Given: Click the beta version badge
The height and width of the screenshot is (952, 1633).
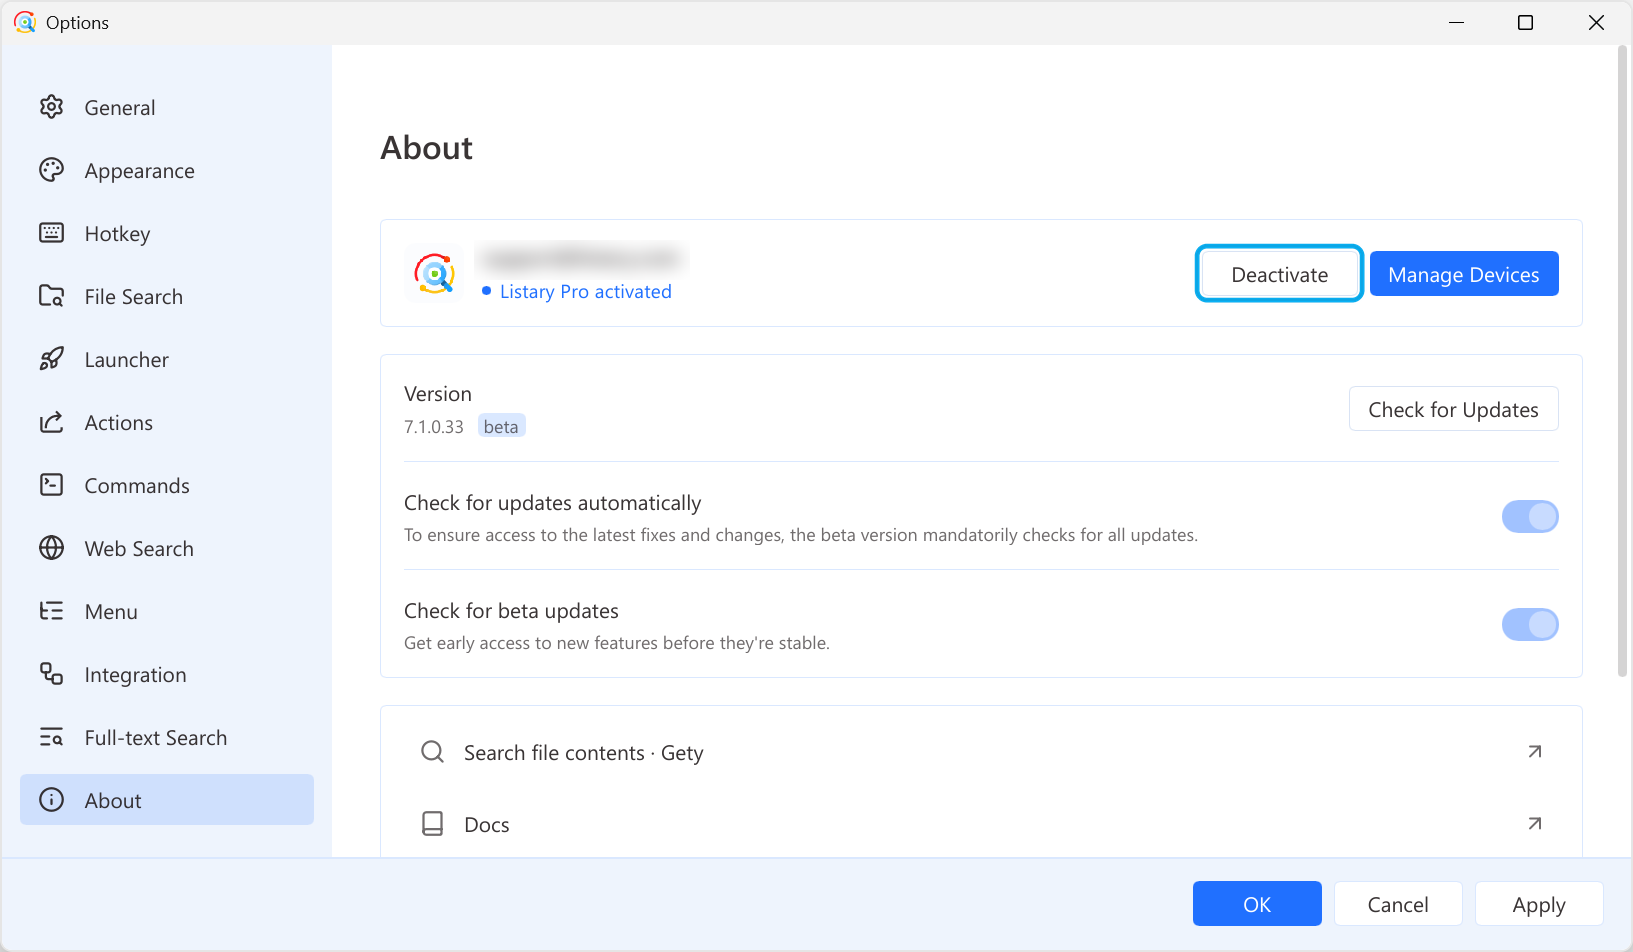Looking at the screenshot, I should [x=501, y=426].
